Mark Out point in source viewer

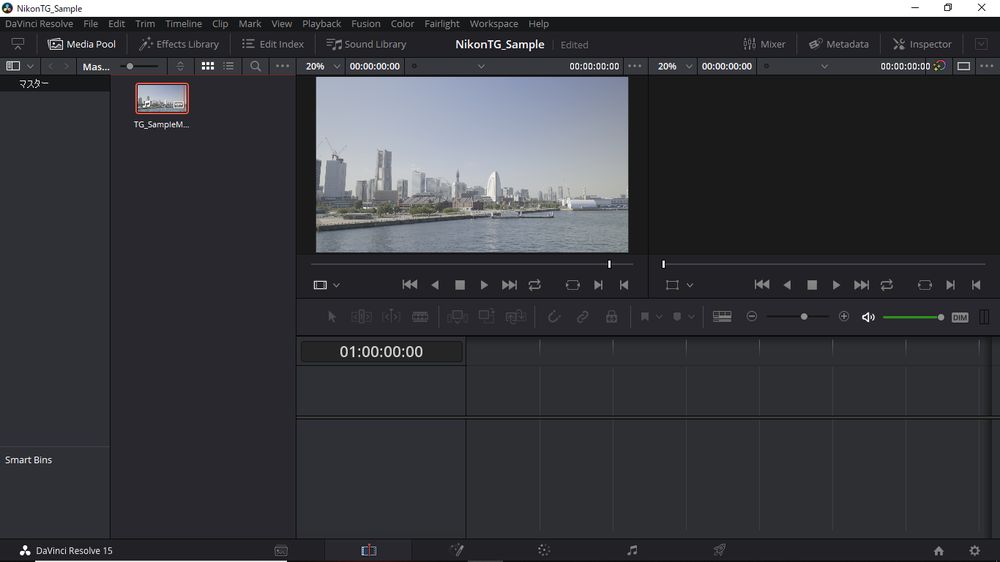[x=624, y=285]
